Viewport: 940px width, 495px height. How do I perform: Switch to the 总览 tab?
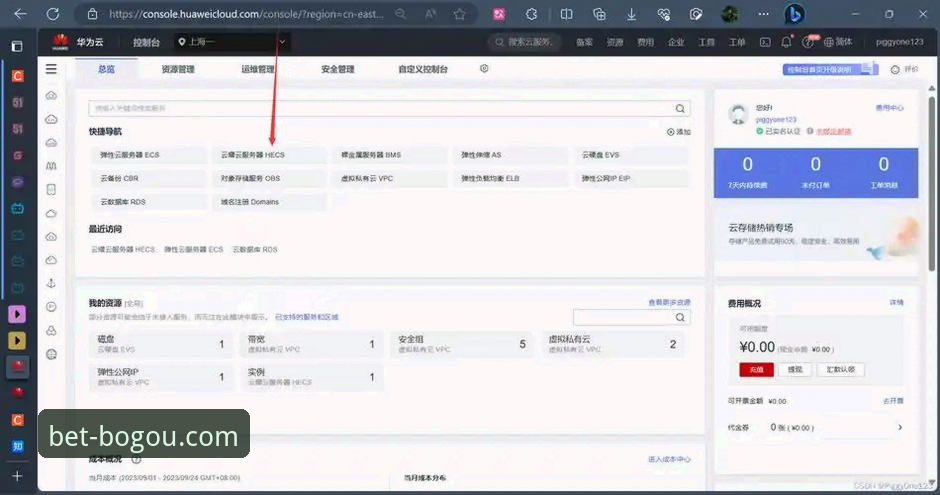coord(106,69)
